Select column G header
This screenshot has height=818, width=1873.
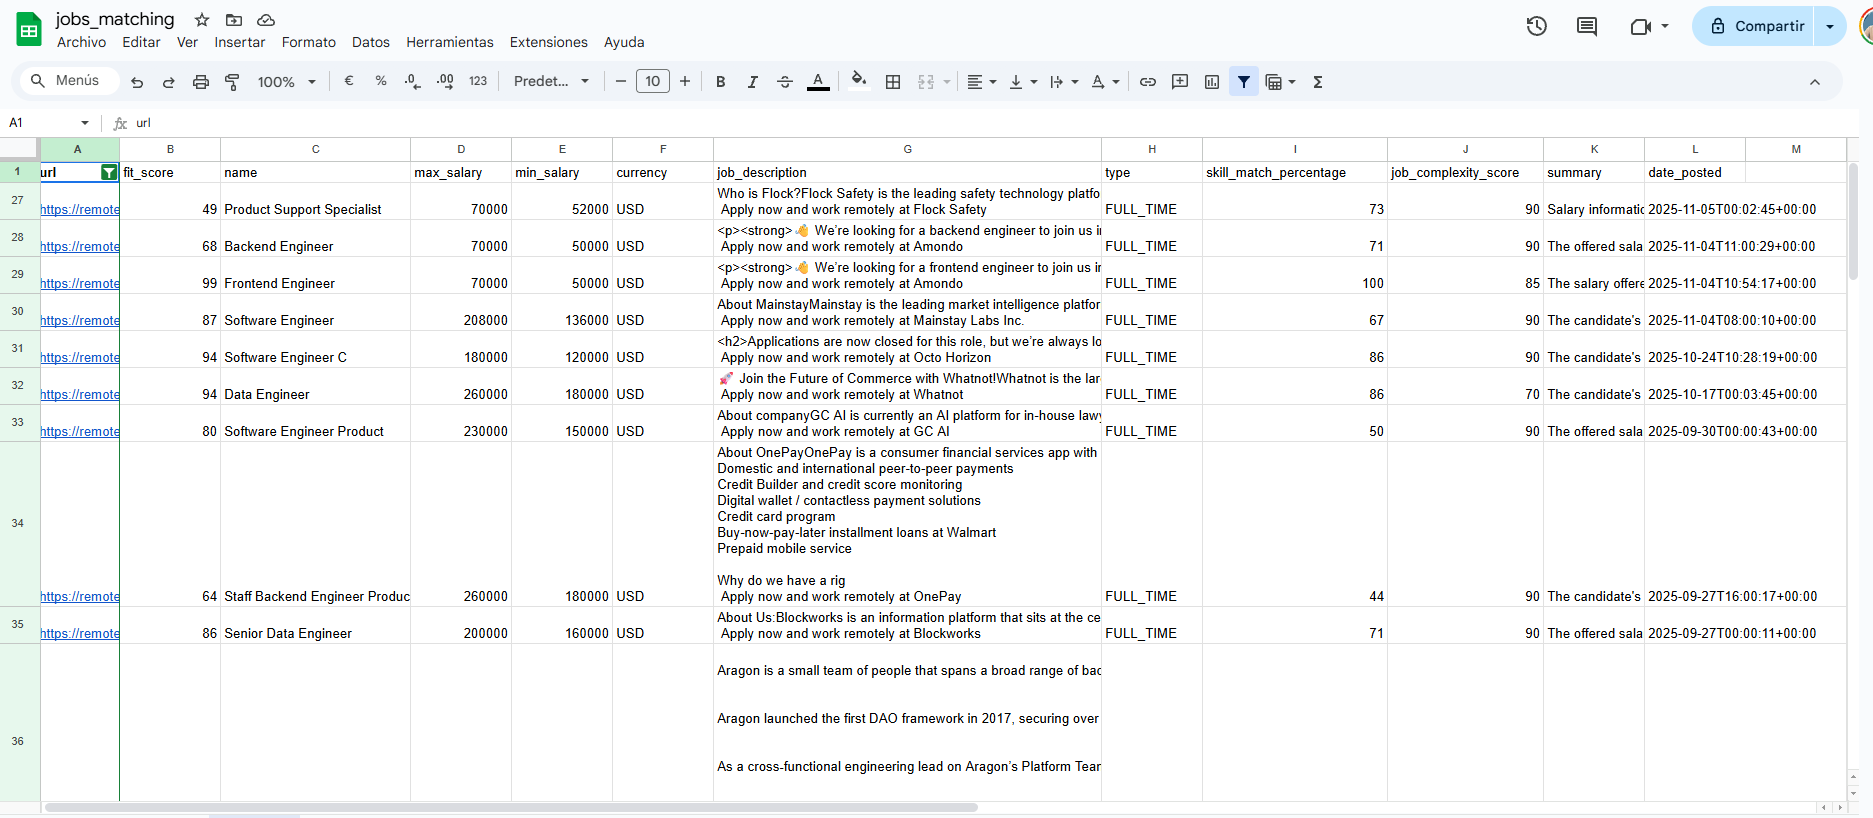point(907,149)
